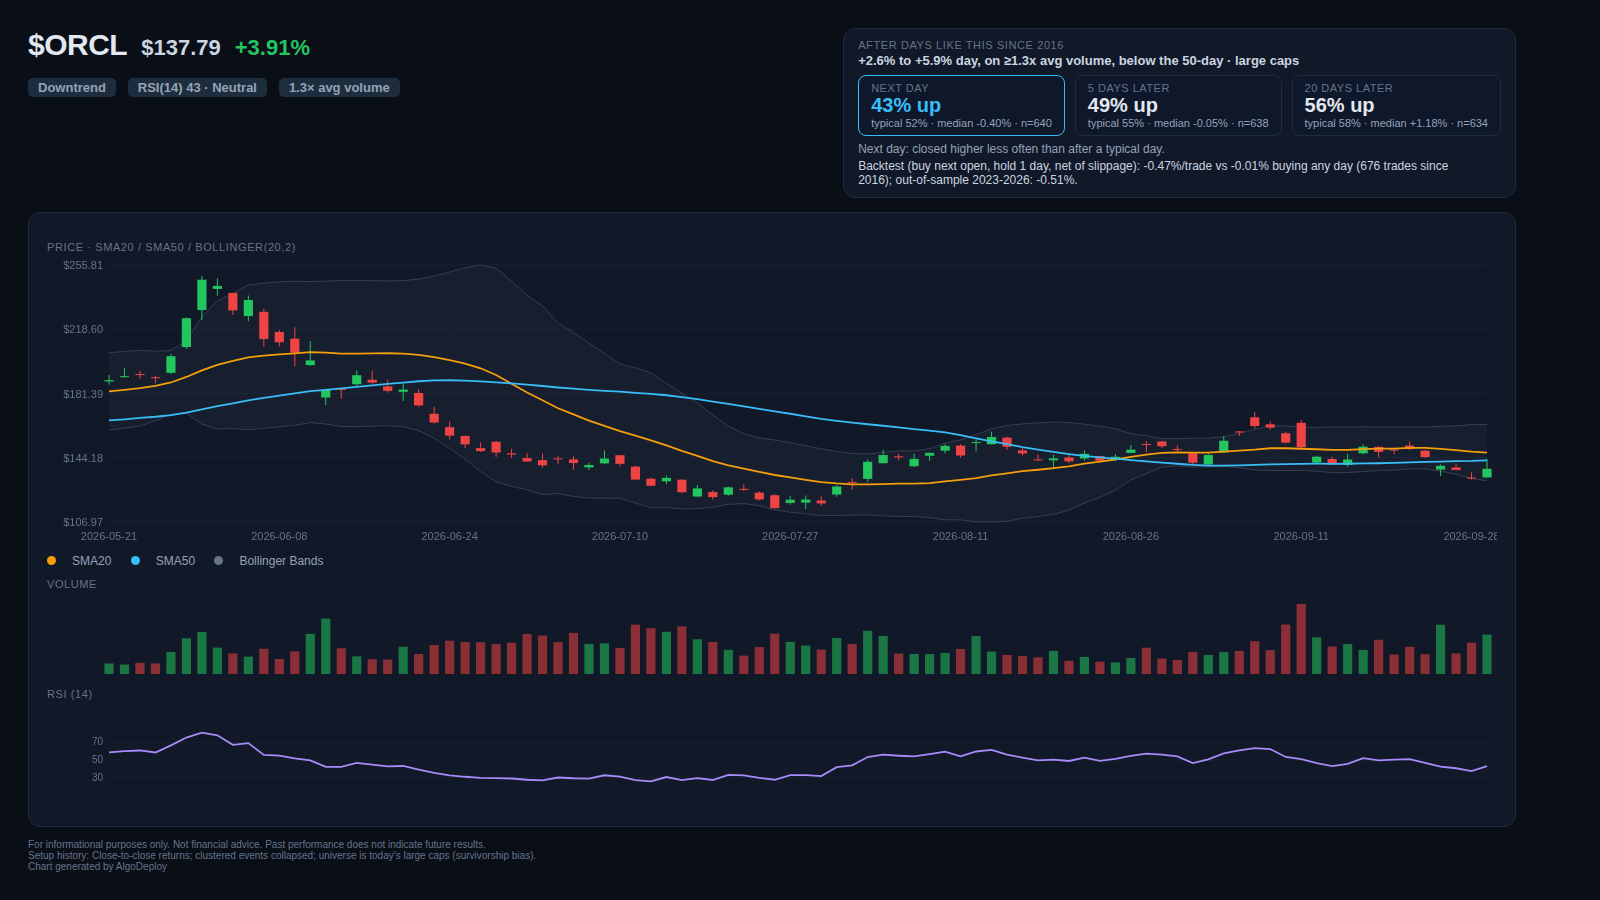Click the 2026-07-27 date axis label
Screen dimensions: 1600x900
pyautogui.click(x=790, y=536)
